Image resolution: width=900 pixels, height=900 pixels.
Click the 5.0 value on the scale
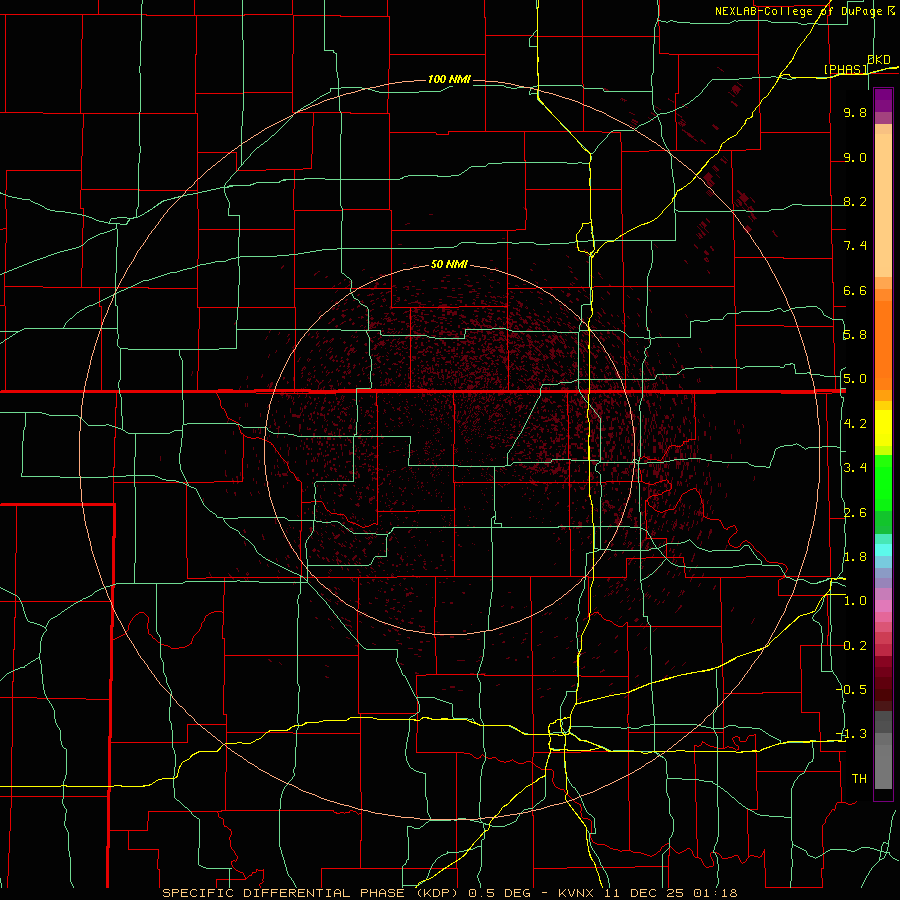click(x=855, y=379)
